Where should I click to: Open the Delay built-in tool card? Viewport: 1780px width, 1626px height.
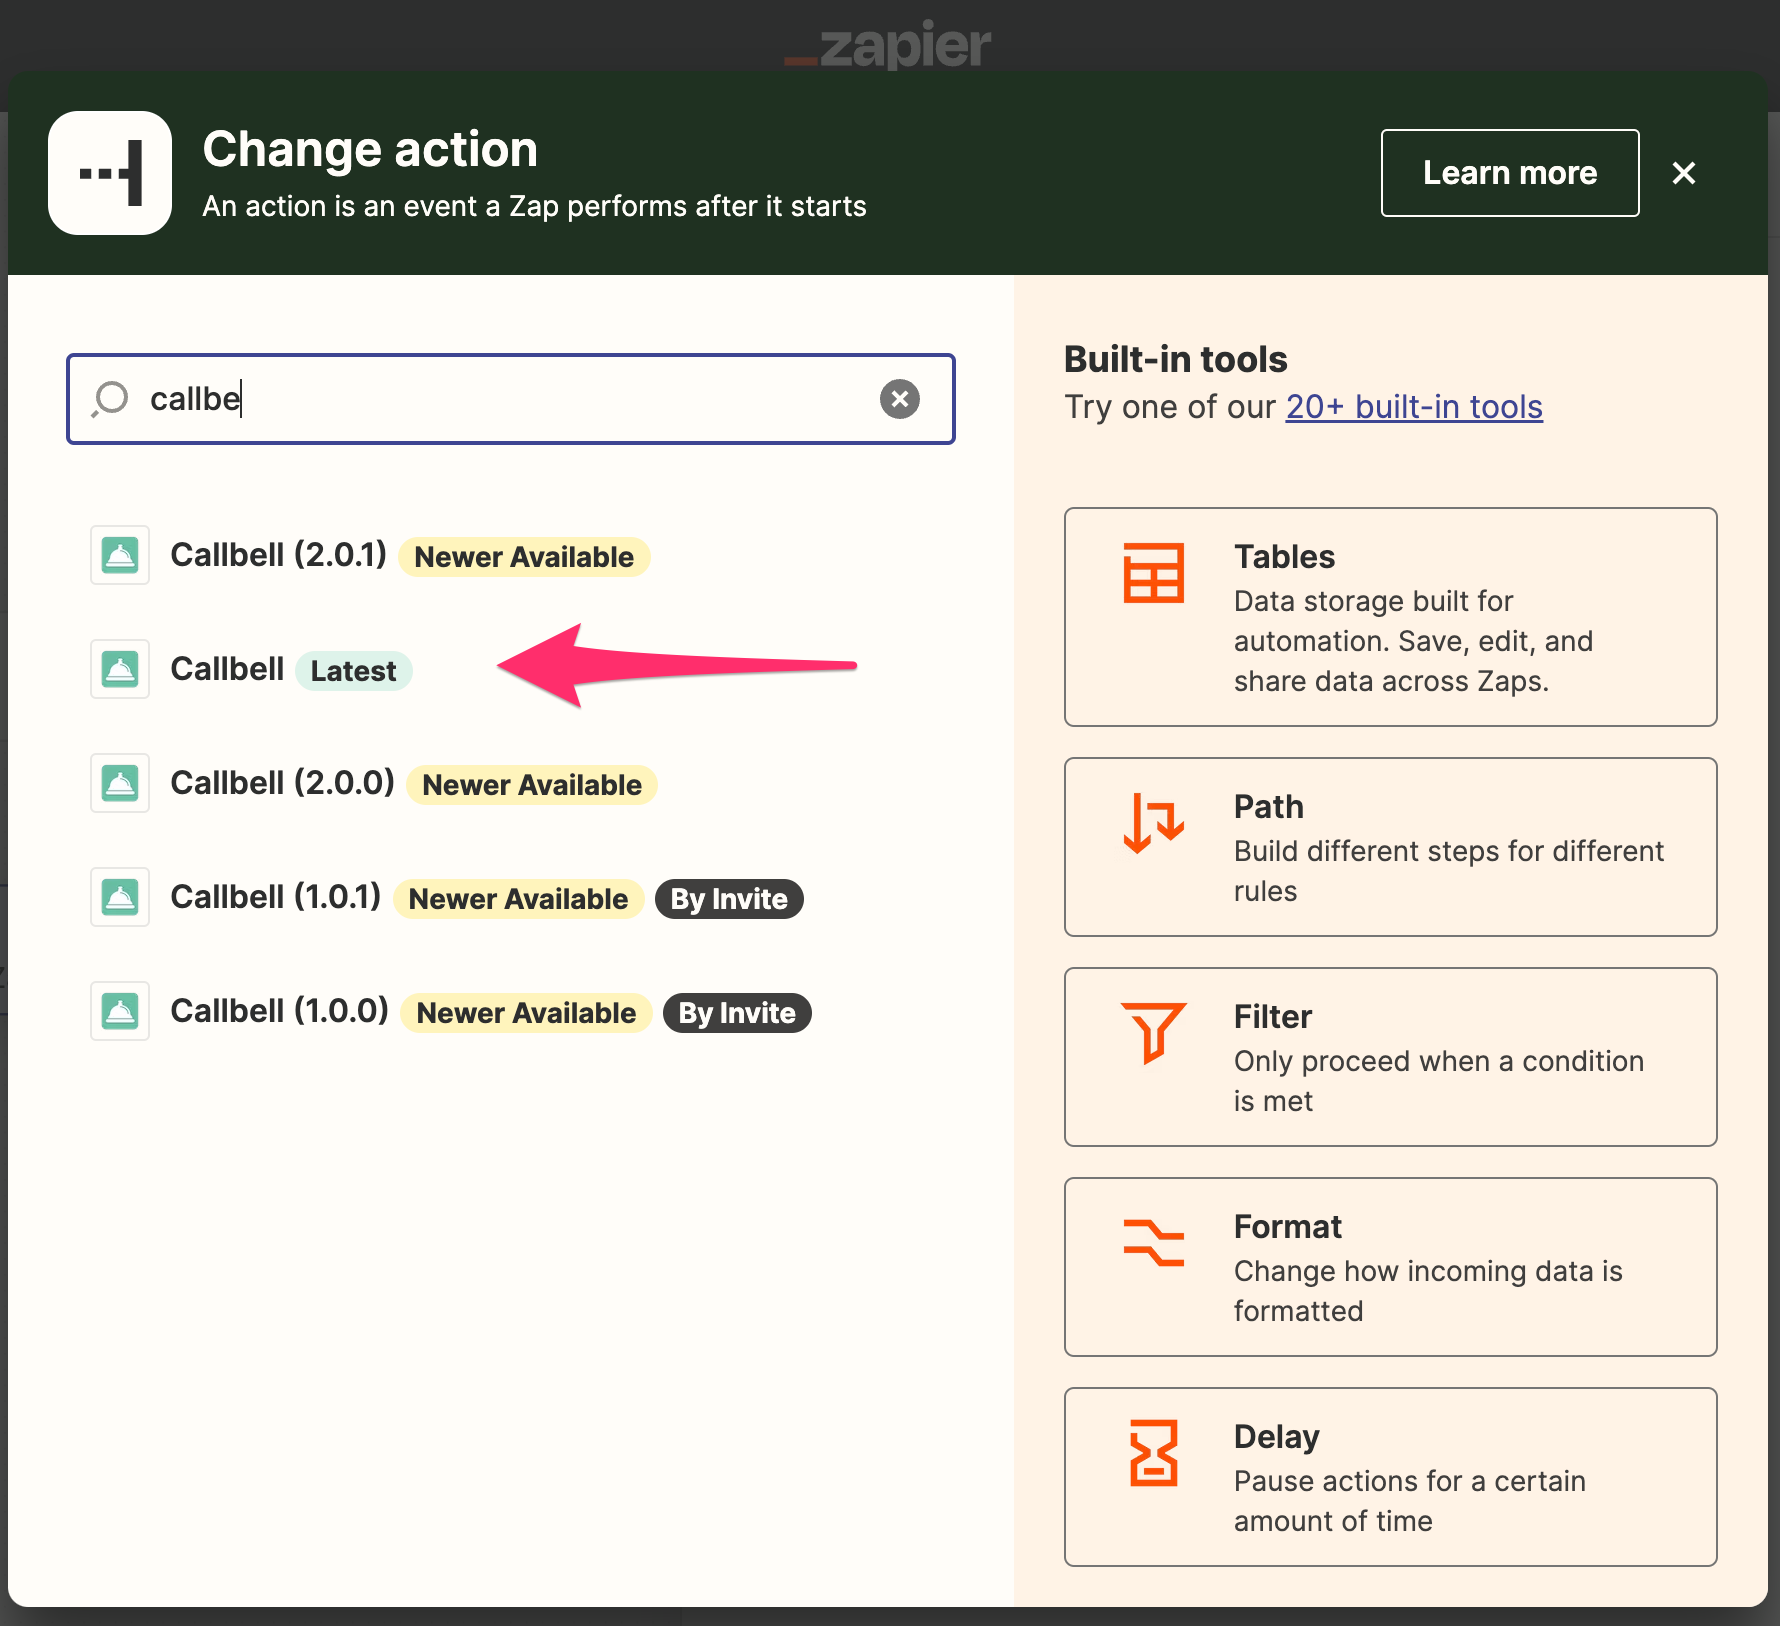point(1391,1477)
